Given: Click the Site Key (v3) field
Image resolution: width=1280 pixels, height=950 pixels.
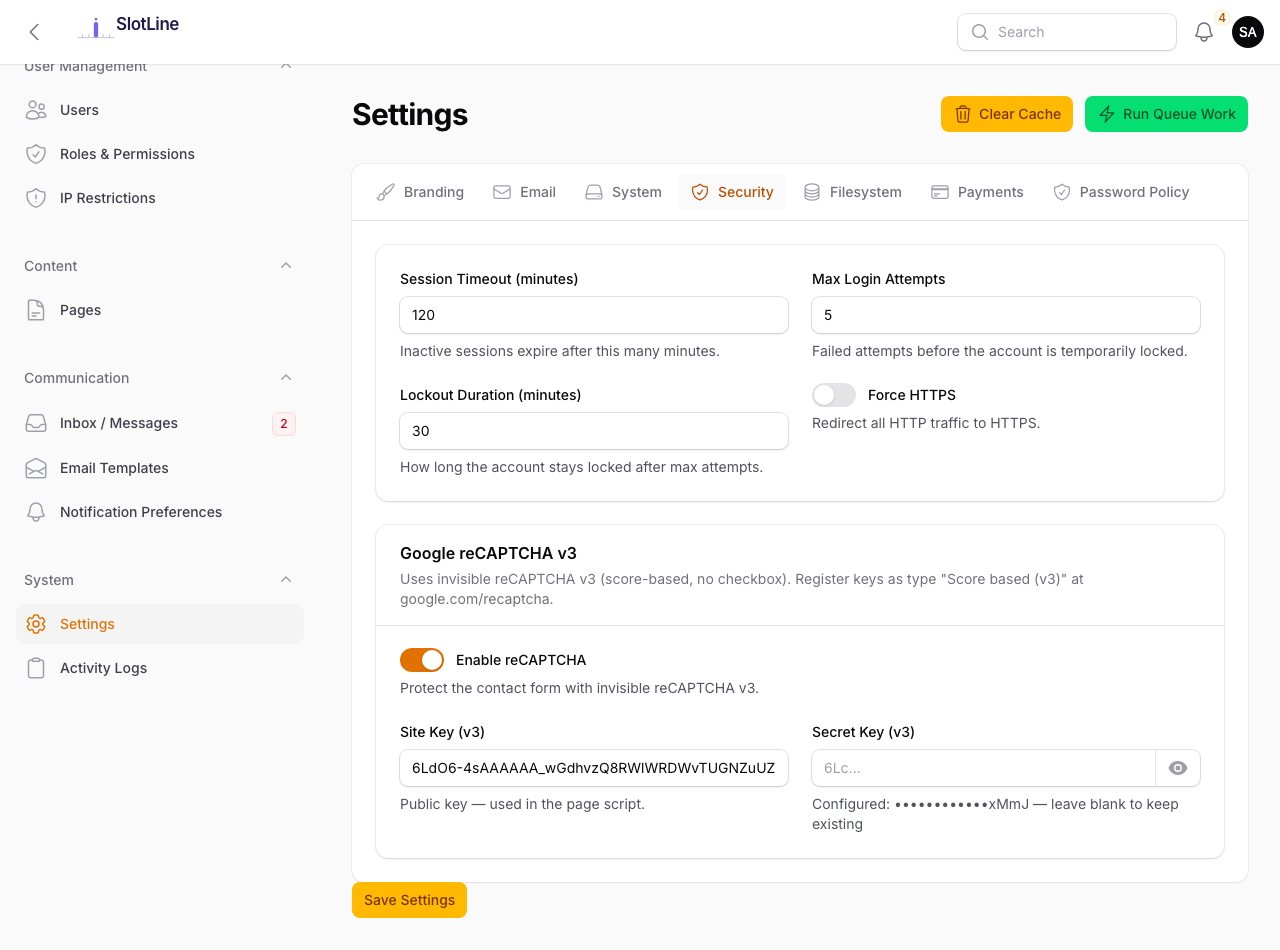Looking at the screenshot, I should (594, 768).
